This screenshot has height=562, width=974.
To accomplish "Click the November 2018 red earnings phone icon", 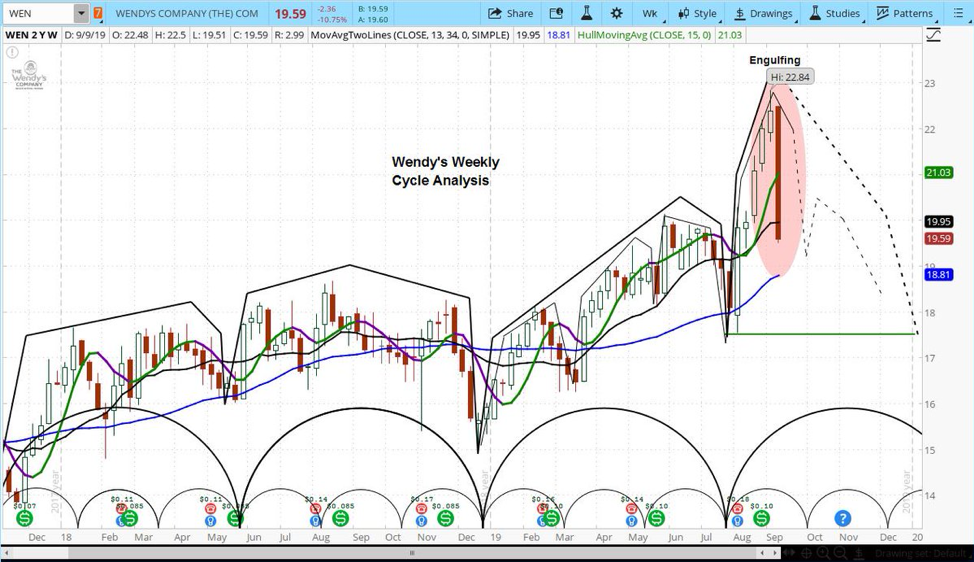I will [421, 509].
